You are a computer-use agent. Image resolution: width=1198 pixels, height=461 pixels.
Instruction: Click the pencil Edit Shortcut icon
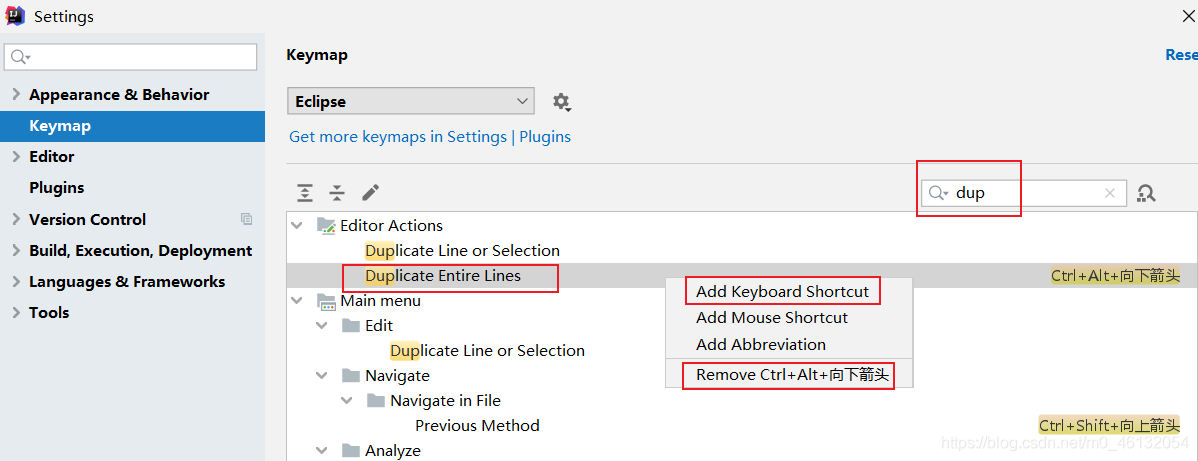pos(371,193)
